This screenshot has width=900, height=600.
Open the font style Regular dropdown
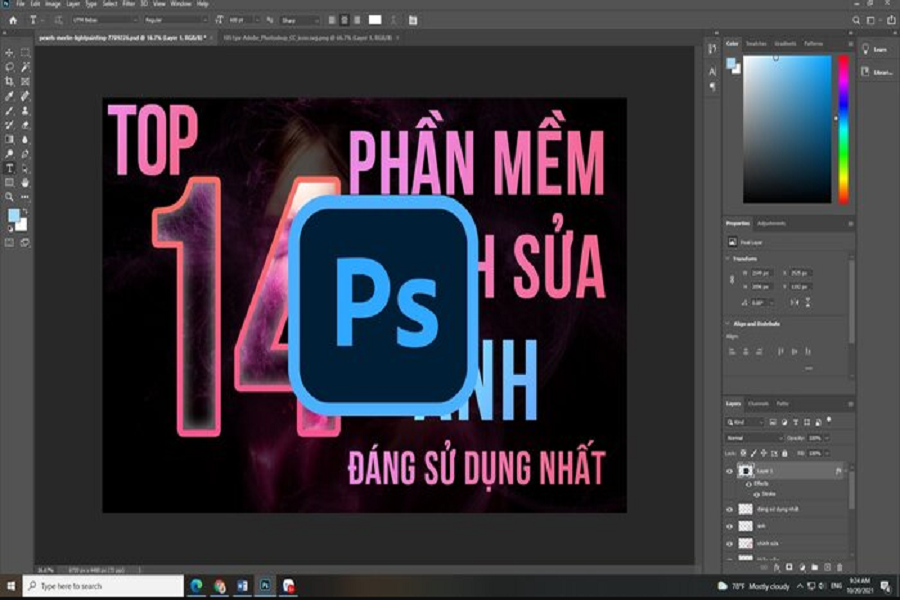pyautogui.click(x=176, y=20)
